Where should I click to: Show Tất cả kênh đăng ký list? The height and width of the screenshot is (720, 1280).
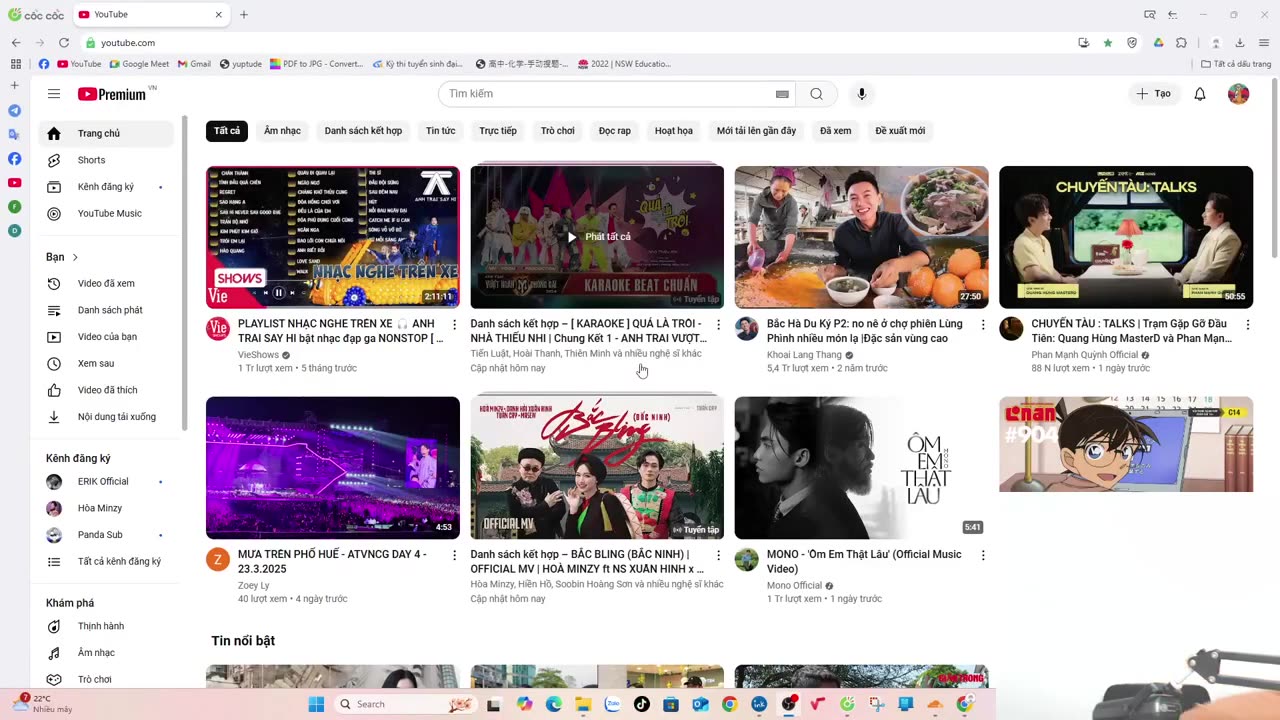coord(108,562)
